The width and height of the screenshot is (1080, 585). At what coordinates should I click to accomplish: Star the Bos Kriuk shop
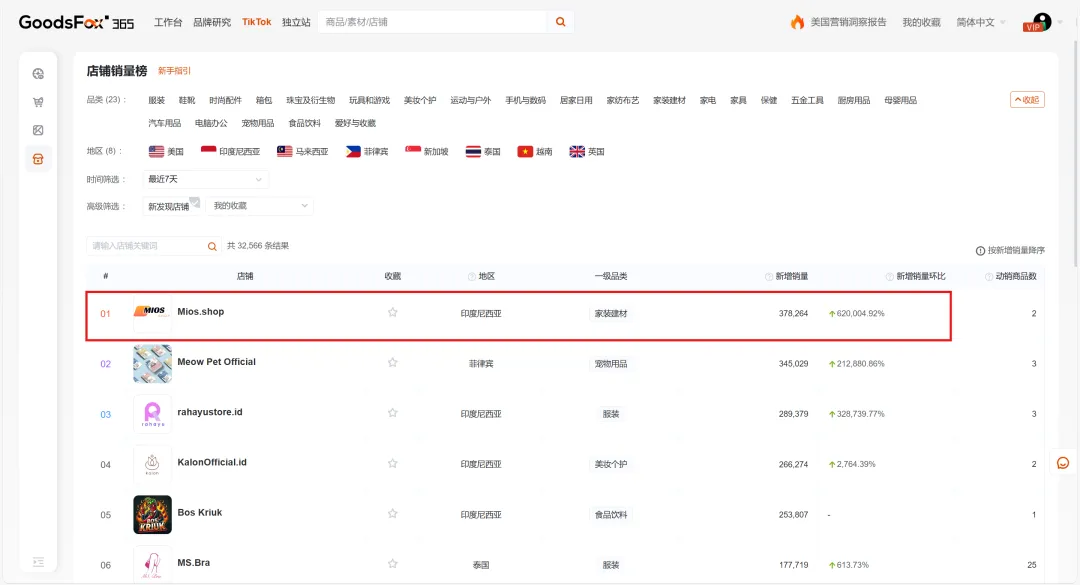pyautogui.click(x=393, y=513)
